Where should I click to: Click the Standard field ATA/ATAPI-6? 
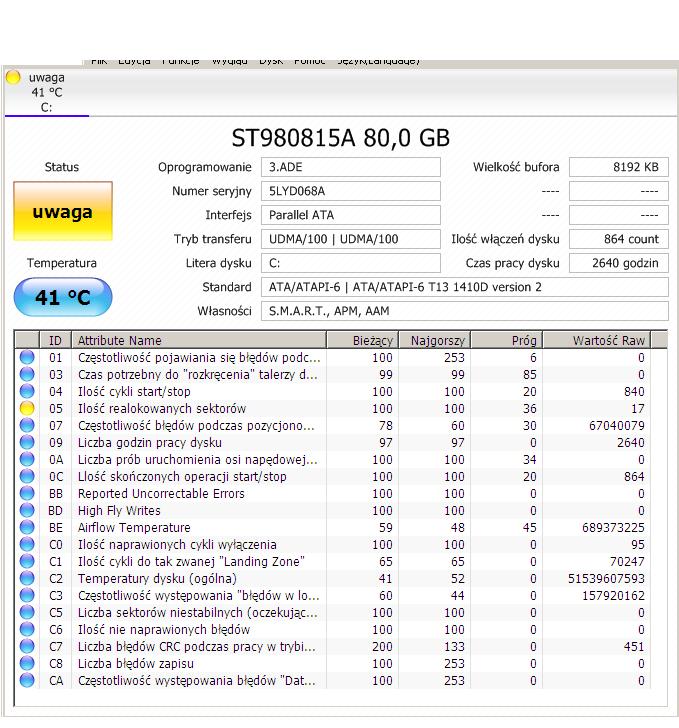465,287
